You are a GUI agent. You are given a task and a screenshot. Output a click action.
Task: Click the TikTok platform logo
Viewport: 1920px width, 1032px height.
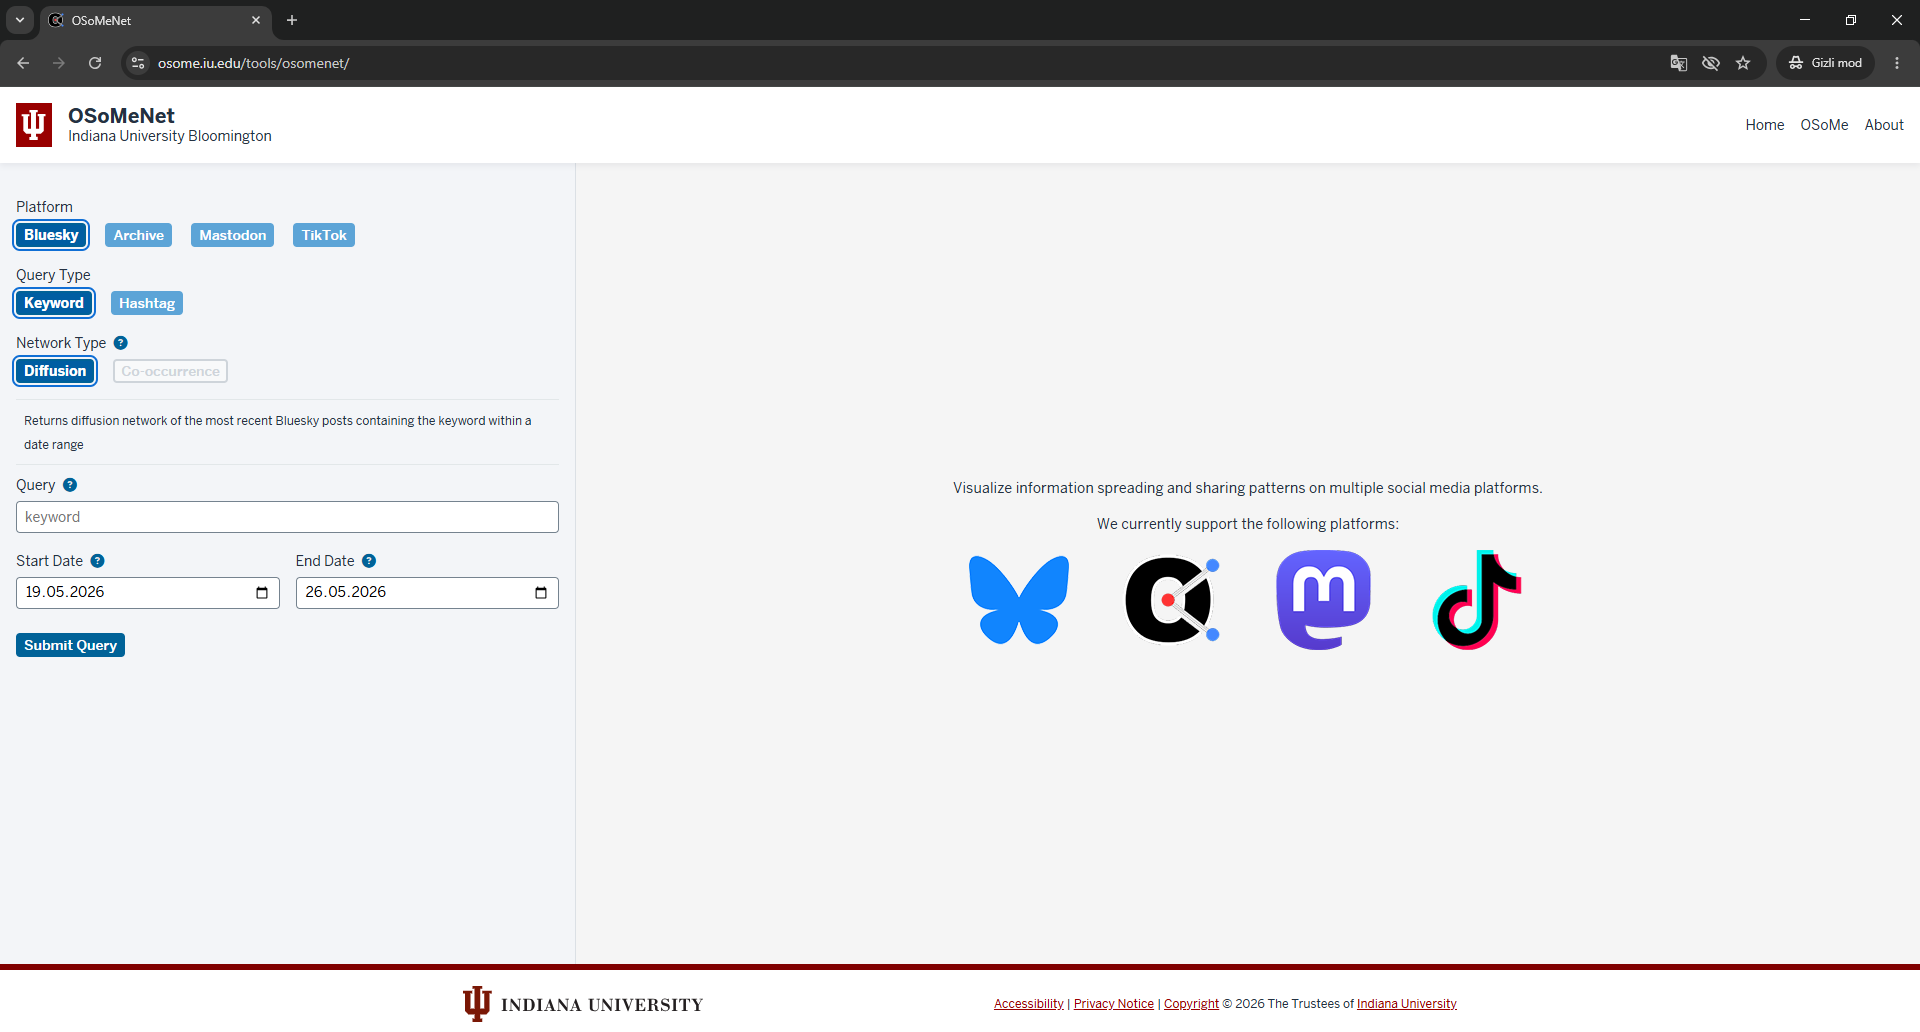coord(1477,600)
